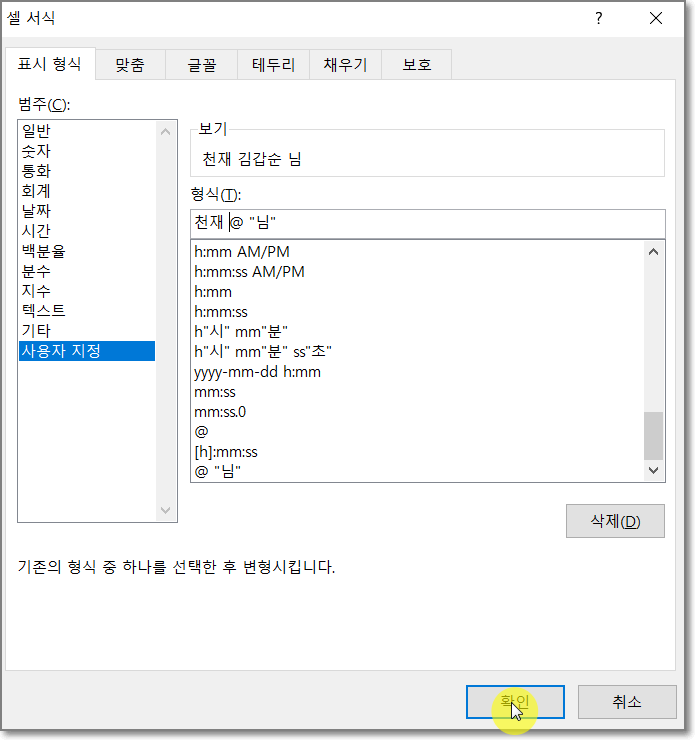Select format h:mm AM/PM
The width and height of the screenshot is (695, 740).
pos(418,252)
